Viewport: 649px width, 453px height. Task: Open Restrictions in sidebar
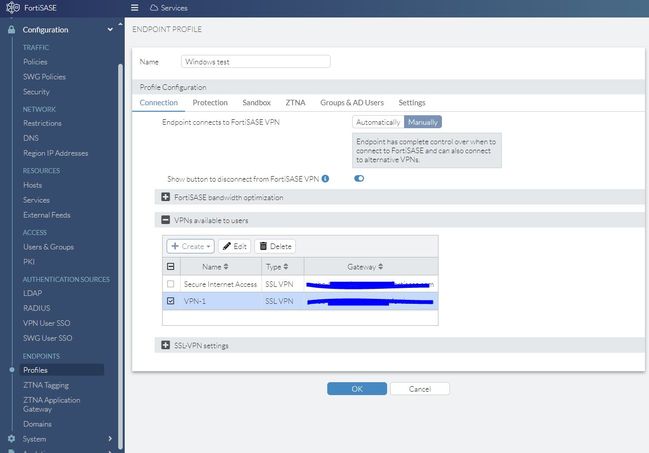42,123
